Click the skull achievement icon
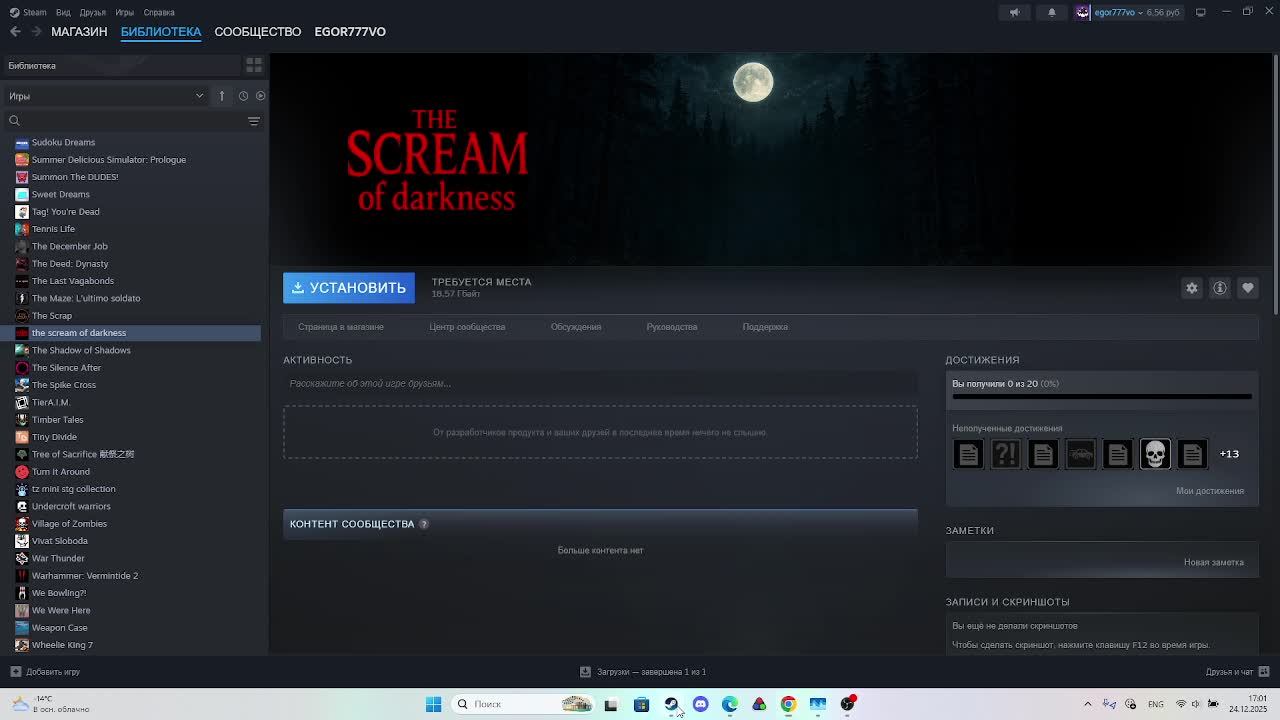 [x=1155, y=454]
